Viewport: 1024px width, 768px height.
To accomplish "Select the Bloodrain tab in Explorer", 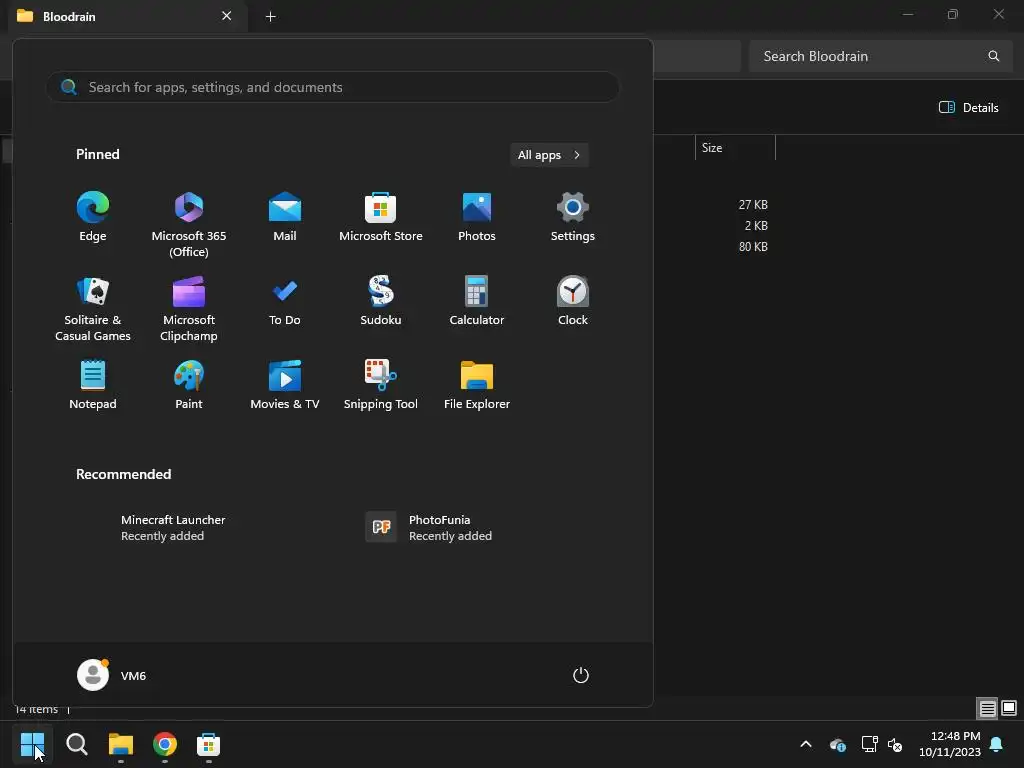I will [x=127, y=16].
